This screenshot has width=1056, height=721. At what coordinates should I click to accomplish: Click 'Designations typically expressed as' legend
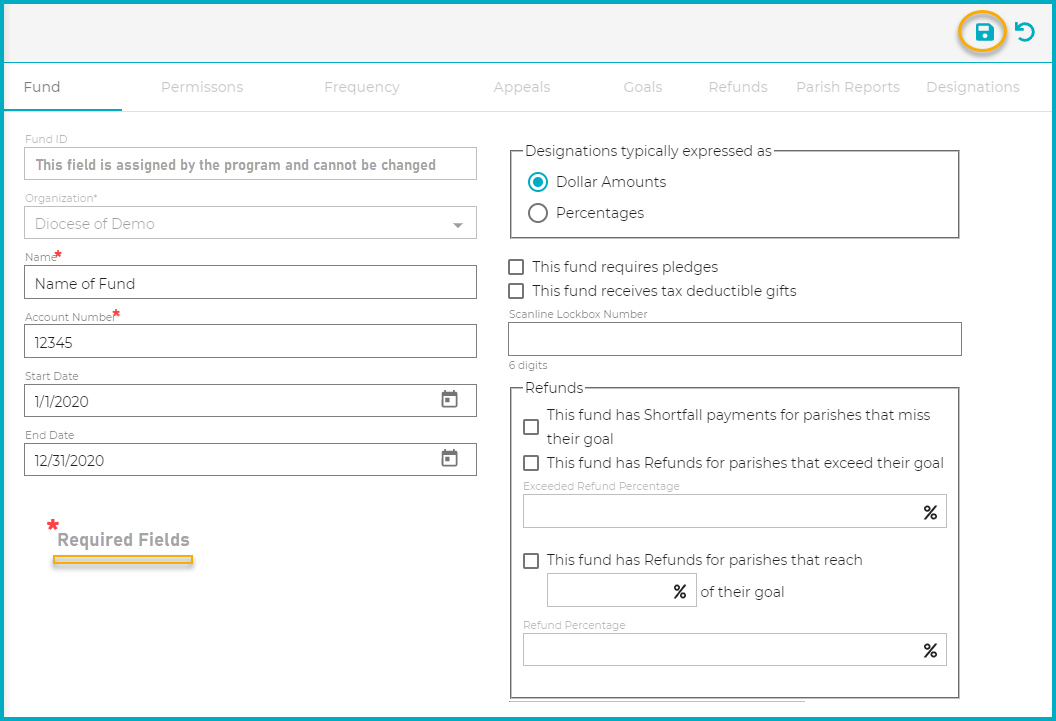tap(649, 151)
